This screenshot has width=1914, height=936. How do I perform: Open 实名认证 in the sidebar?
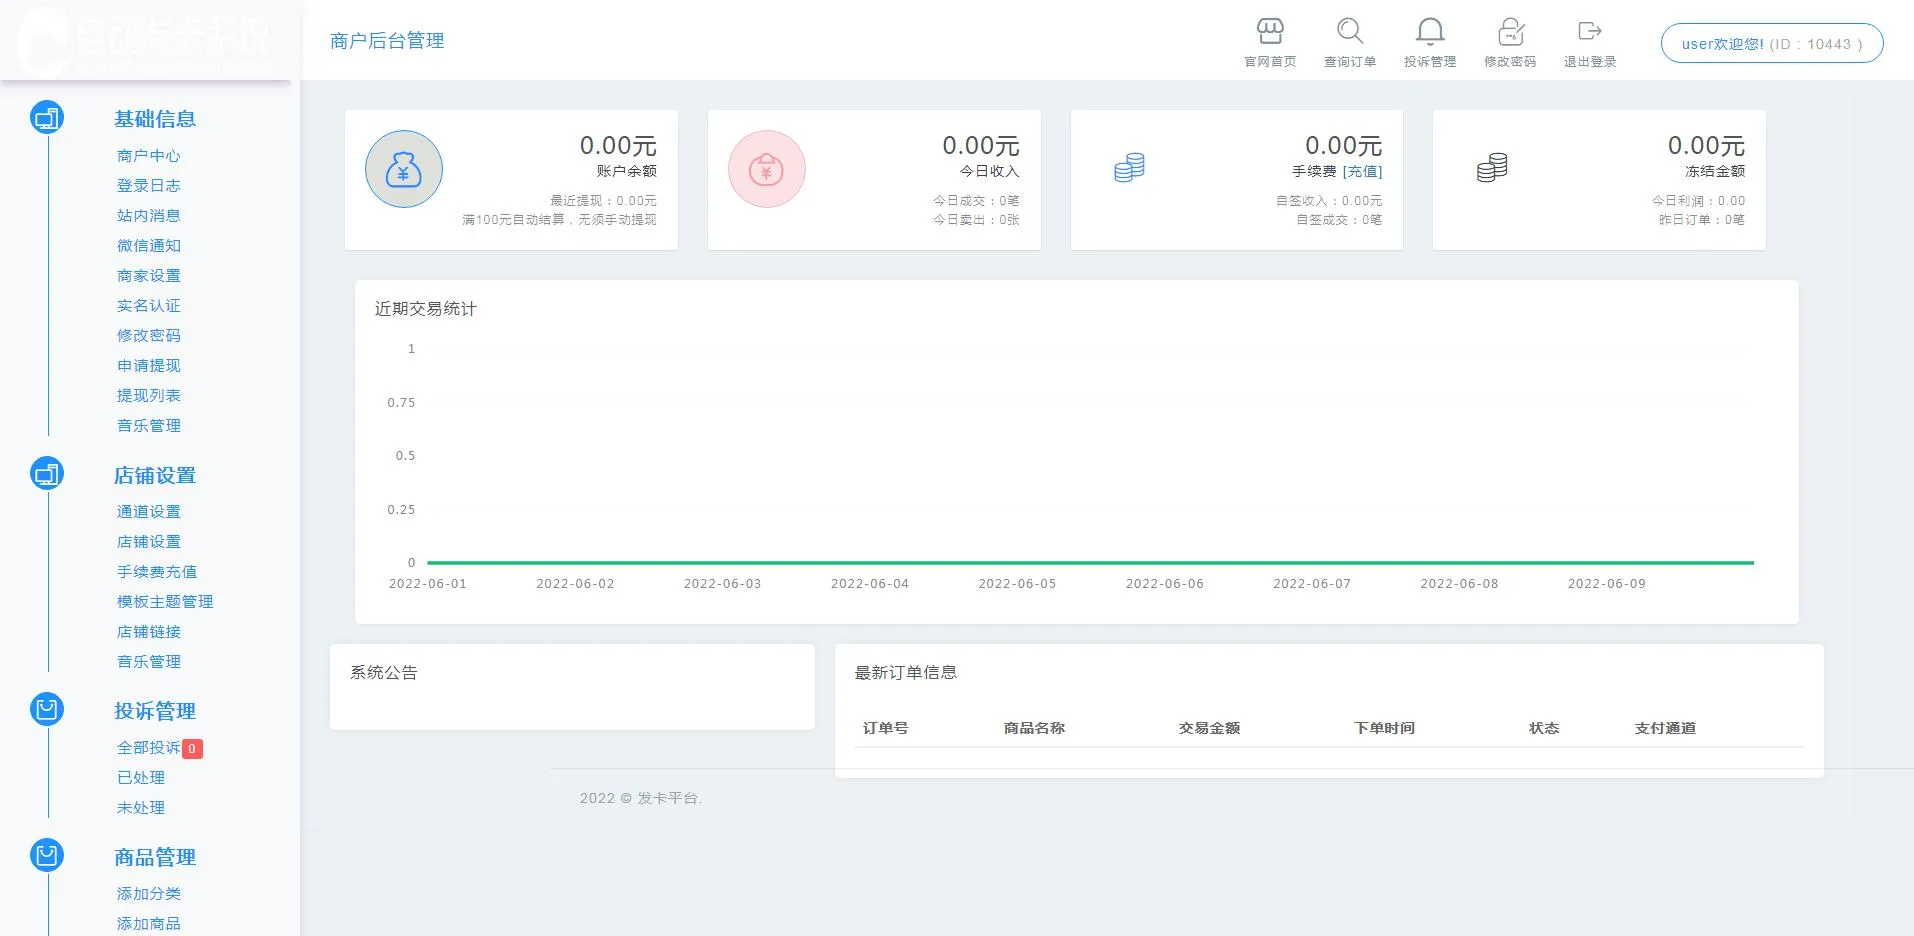[x=149, y=306]
